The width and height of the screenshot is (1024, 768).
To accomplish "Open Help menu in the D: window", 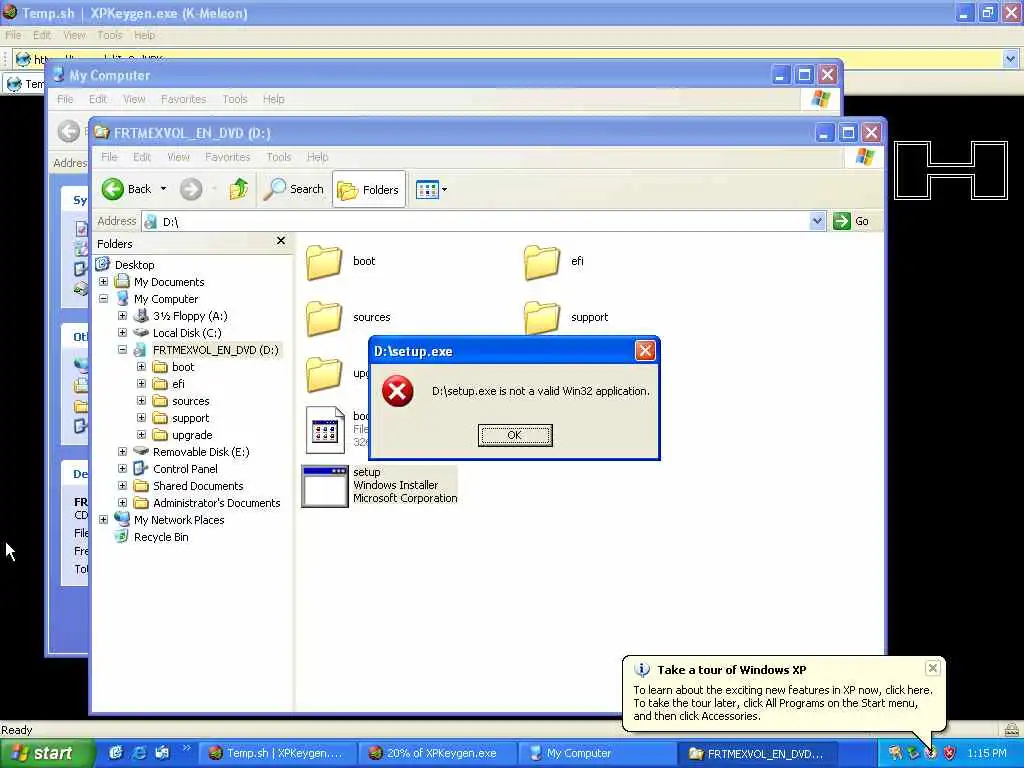I will click(x=317, y=157).
